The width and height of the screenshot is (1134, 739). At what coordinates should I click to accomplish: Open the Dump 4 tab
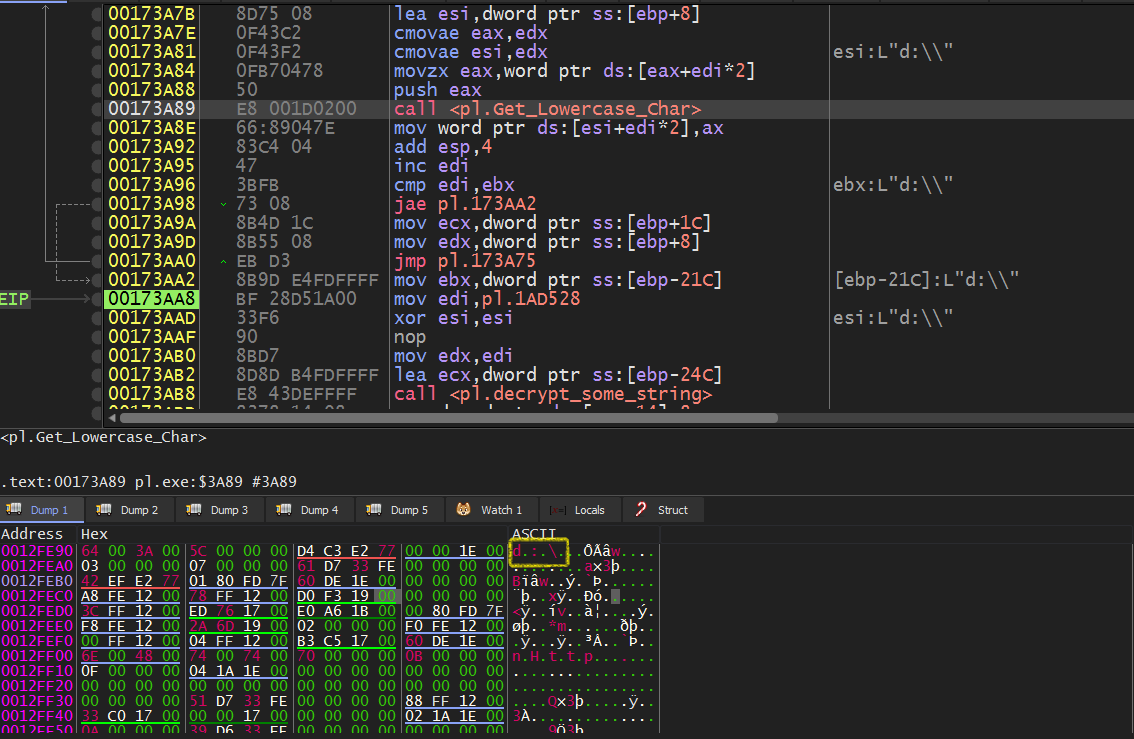310,510
